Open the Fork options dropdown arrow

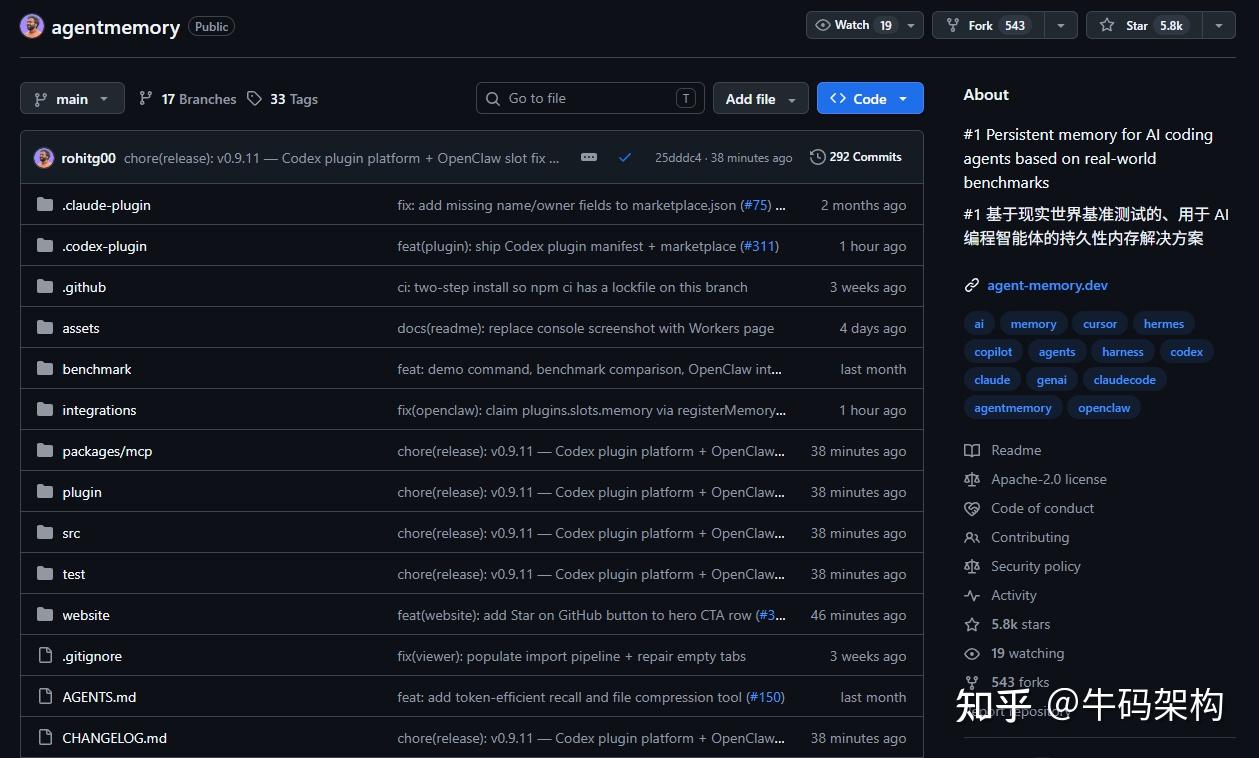1061,25
